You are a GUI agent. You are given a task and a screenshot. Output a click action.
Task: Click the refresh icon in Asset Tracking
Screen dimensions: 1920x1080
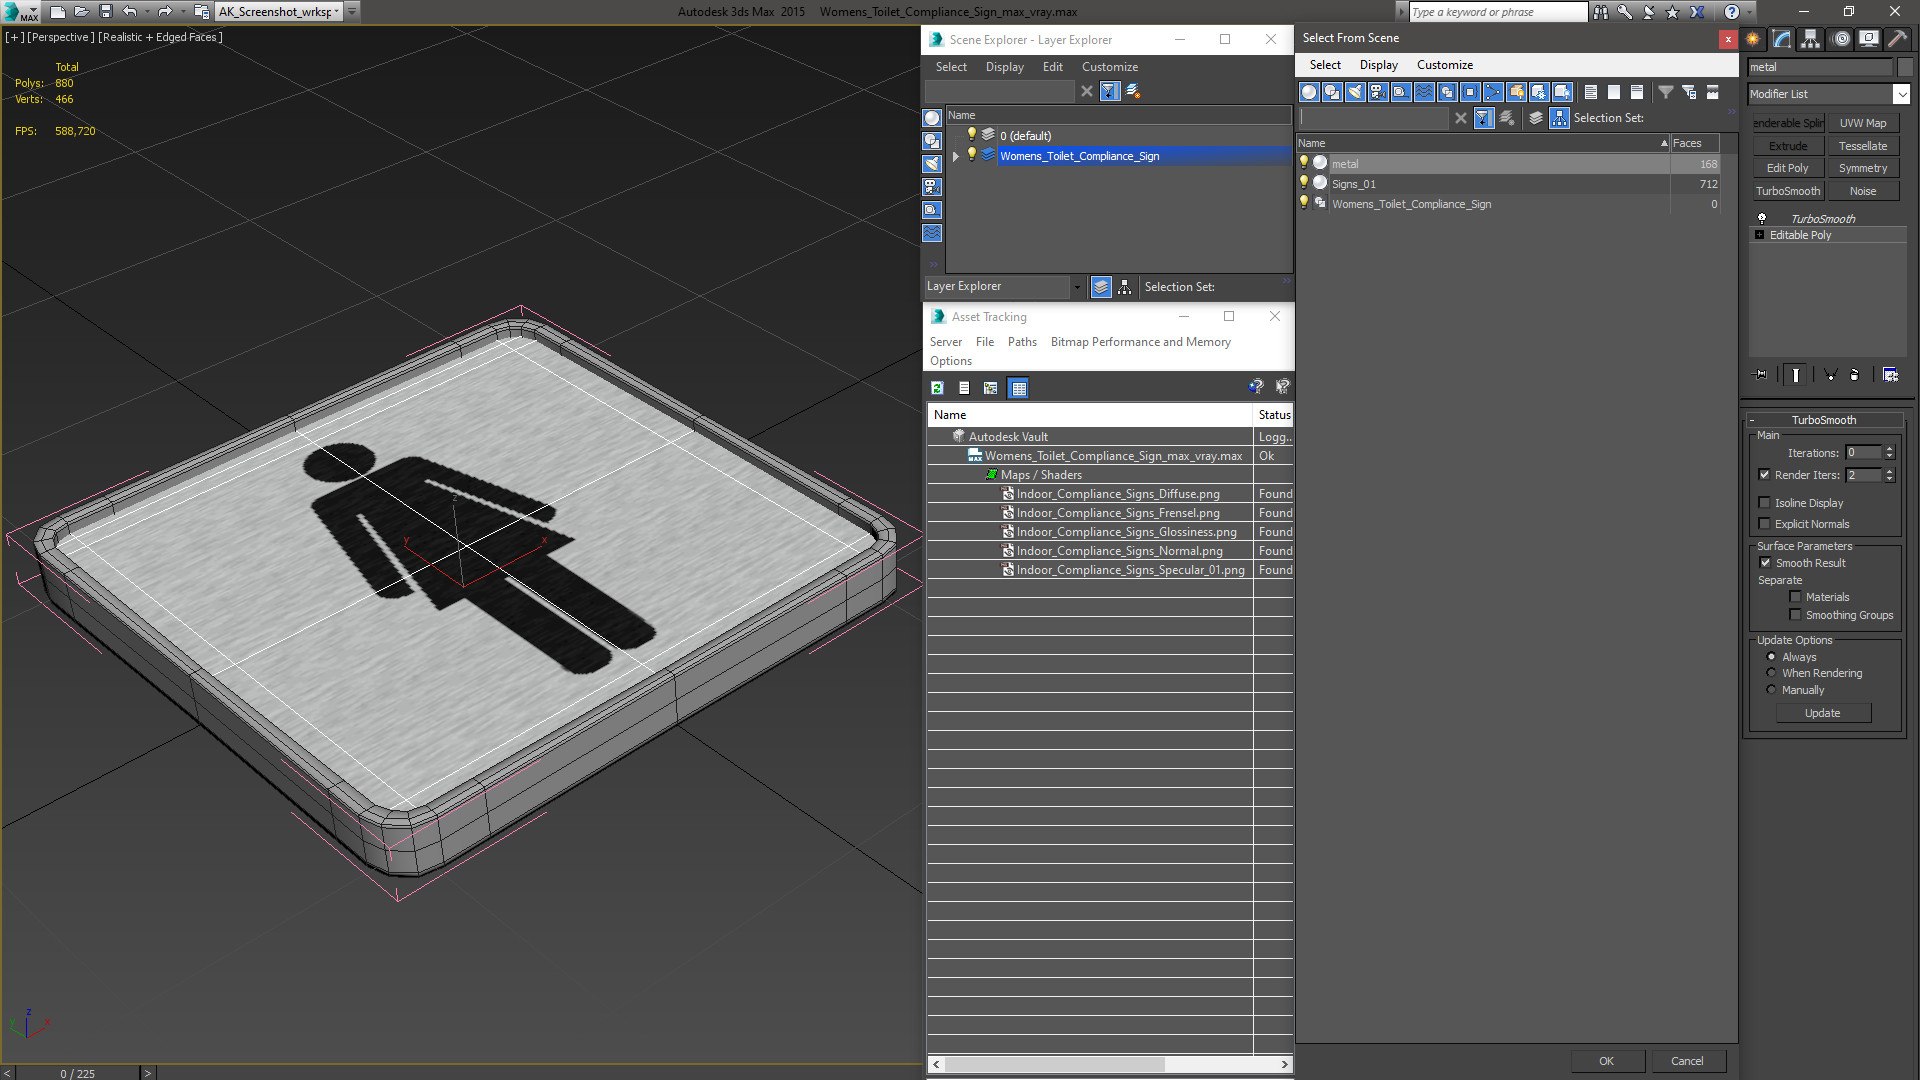coord(937,388)
